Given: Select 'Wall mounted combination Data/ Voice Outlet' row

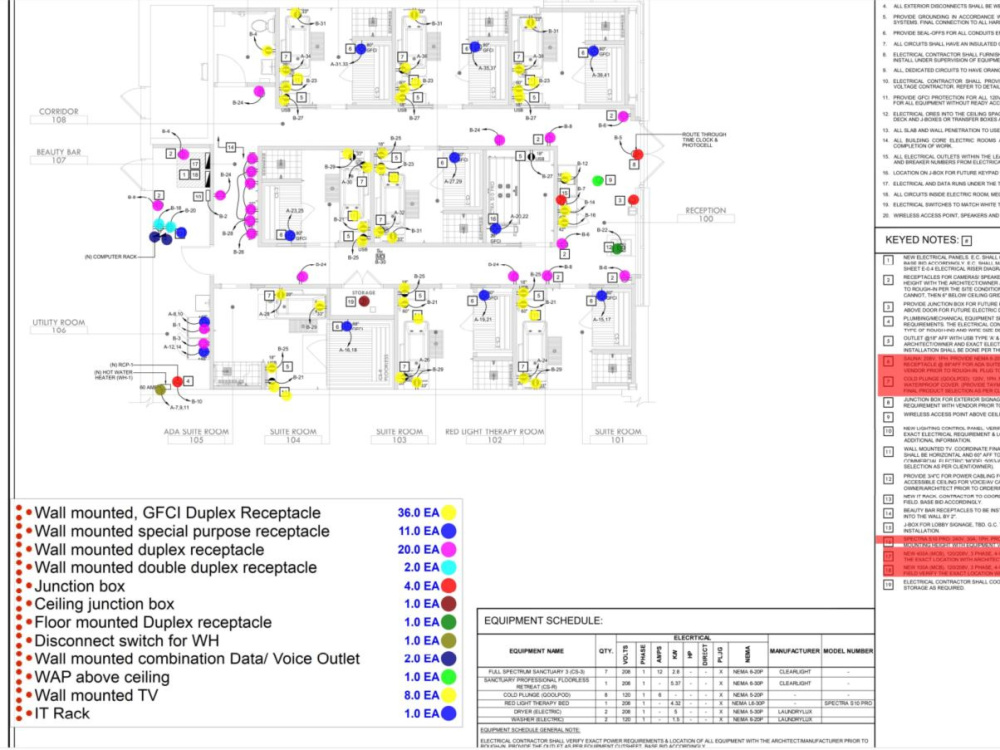Looking at the screenshot, I should coord(236,658).
